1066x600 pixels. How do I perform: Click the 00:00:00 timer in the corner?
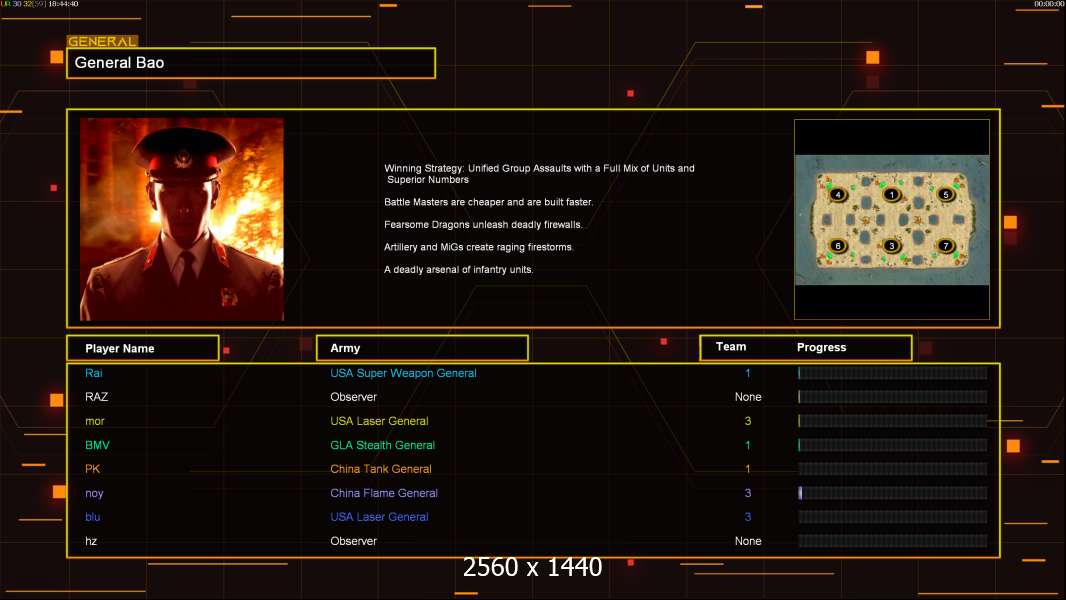[x=1049, y=4]
